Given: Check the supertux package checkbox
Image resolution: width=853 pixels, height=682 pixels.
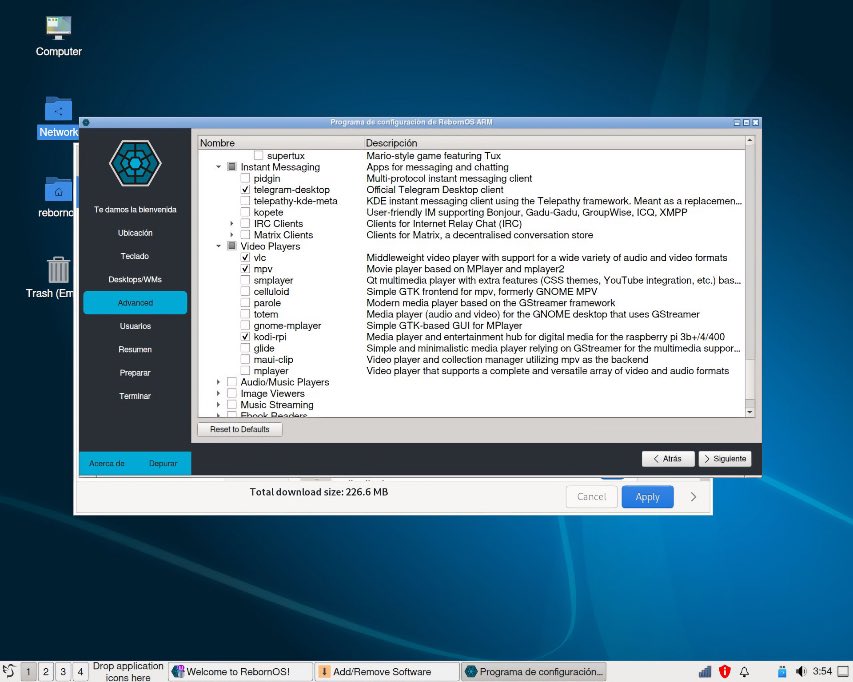Looking at the screenshot, I should pyautogui.click(x=258, y=156).
